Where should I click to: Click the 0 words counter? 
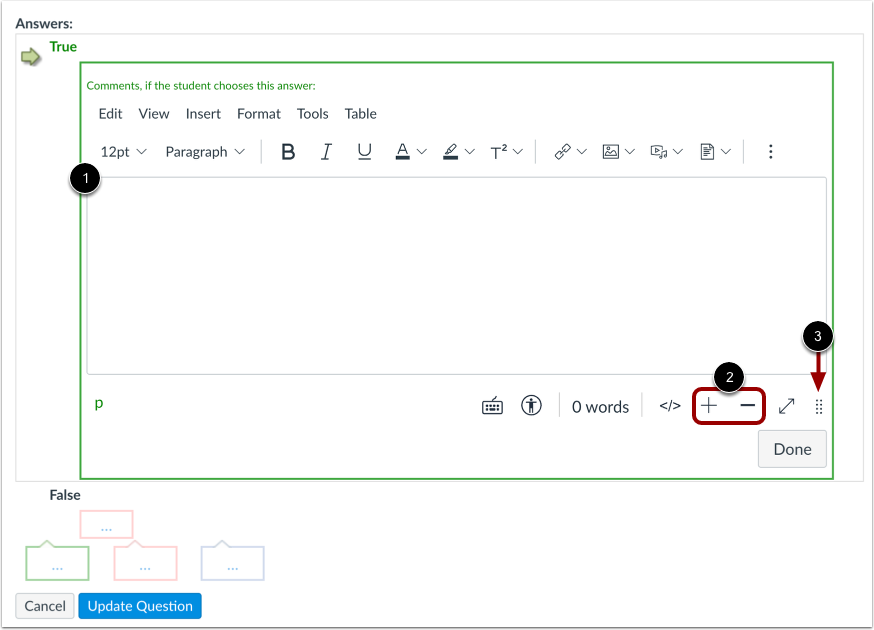point(600,407)
